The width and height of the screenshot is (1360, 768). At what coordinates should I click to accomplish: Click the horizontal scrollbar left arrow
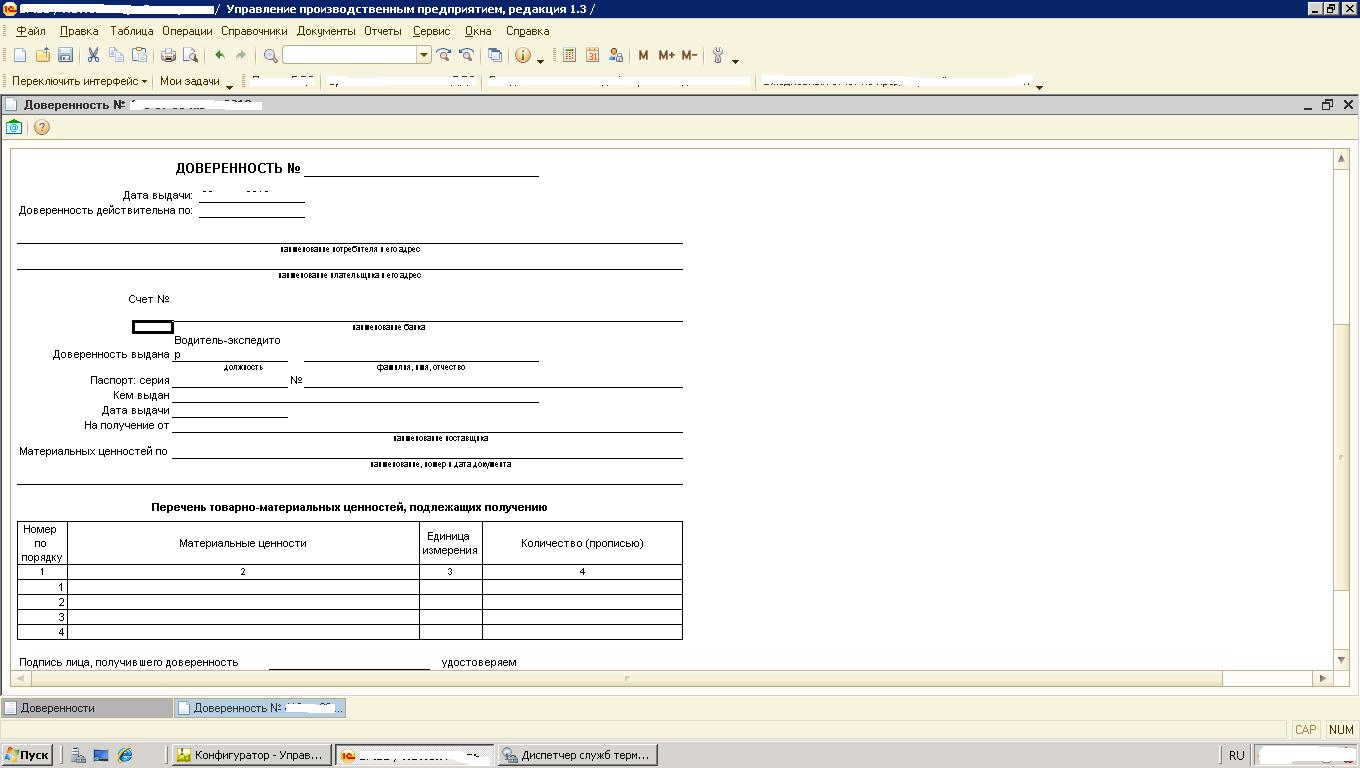coord(19,678)
